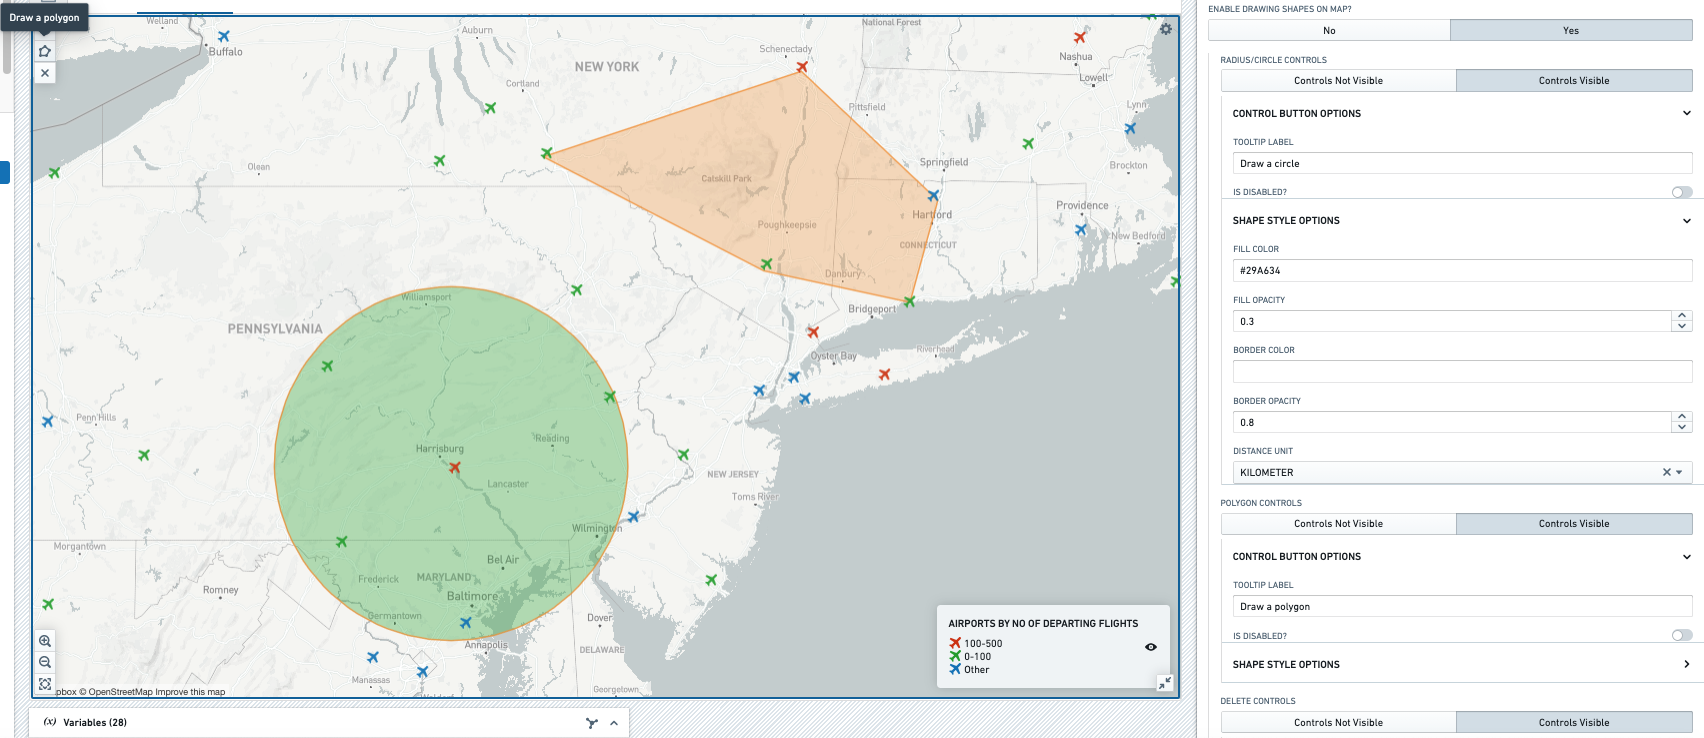
Task: Set Radius/Circle controls to Not Visible
Action: 1338,81
